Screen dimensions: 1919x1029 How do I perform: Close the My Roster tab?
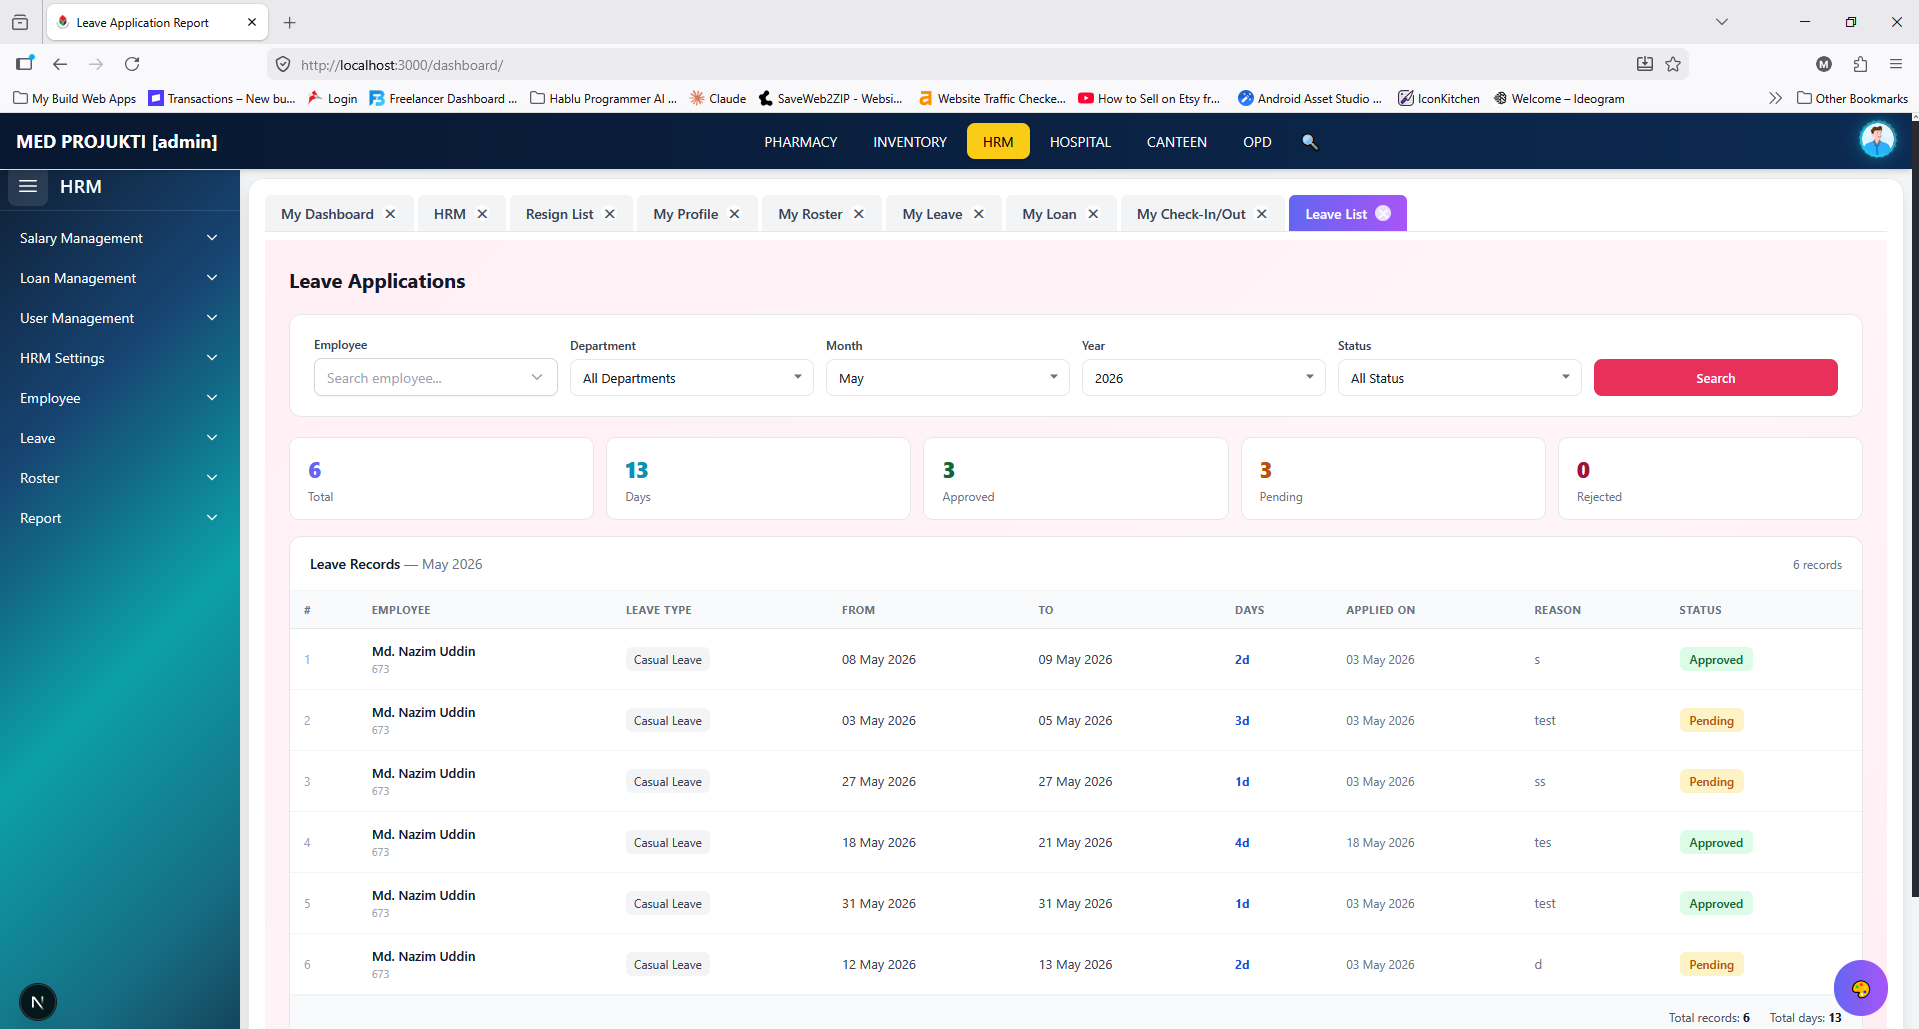(859, 214)
